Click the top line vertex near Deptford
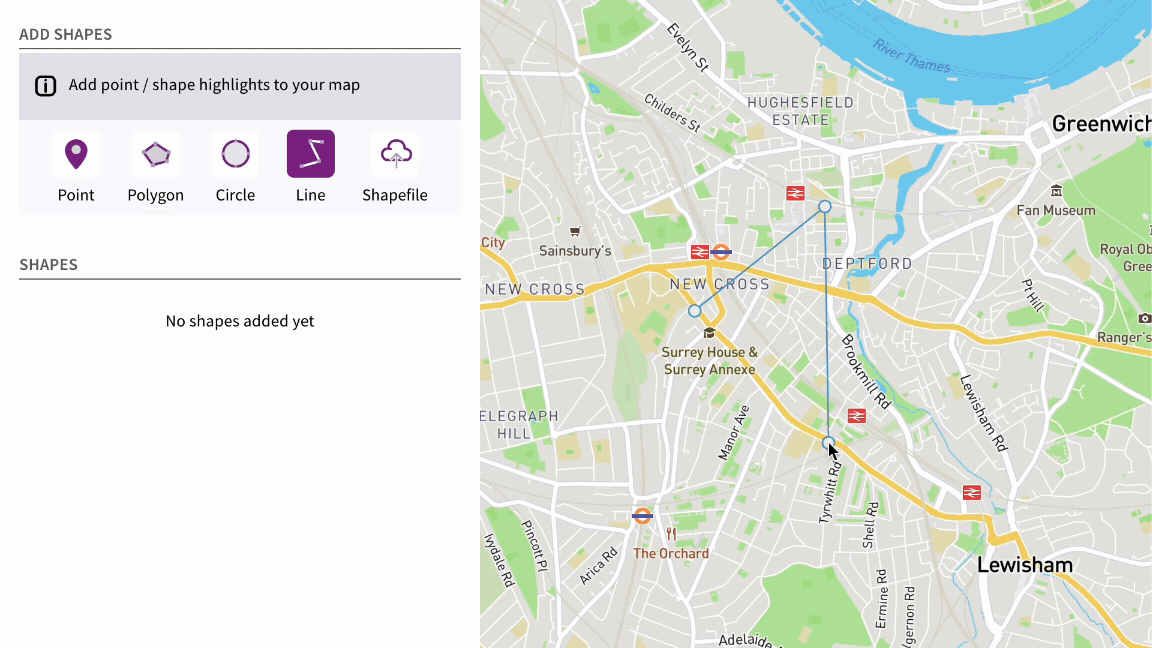Viewport: 1152px width, 648px height. [825, 206]
